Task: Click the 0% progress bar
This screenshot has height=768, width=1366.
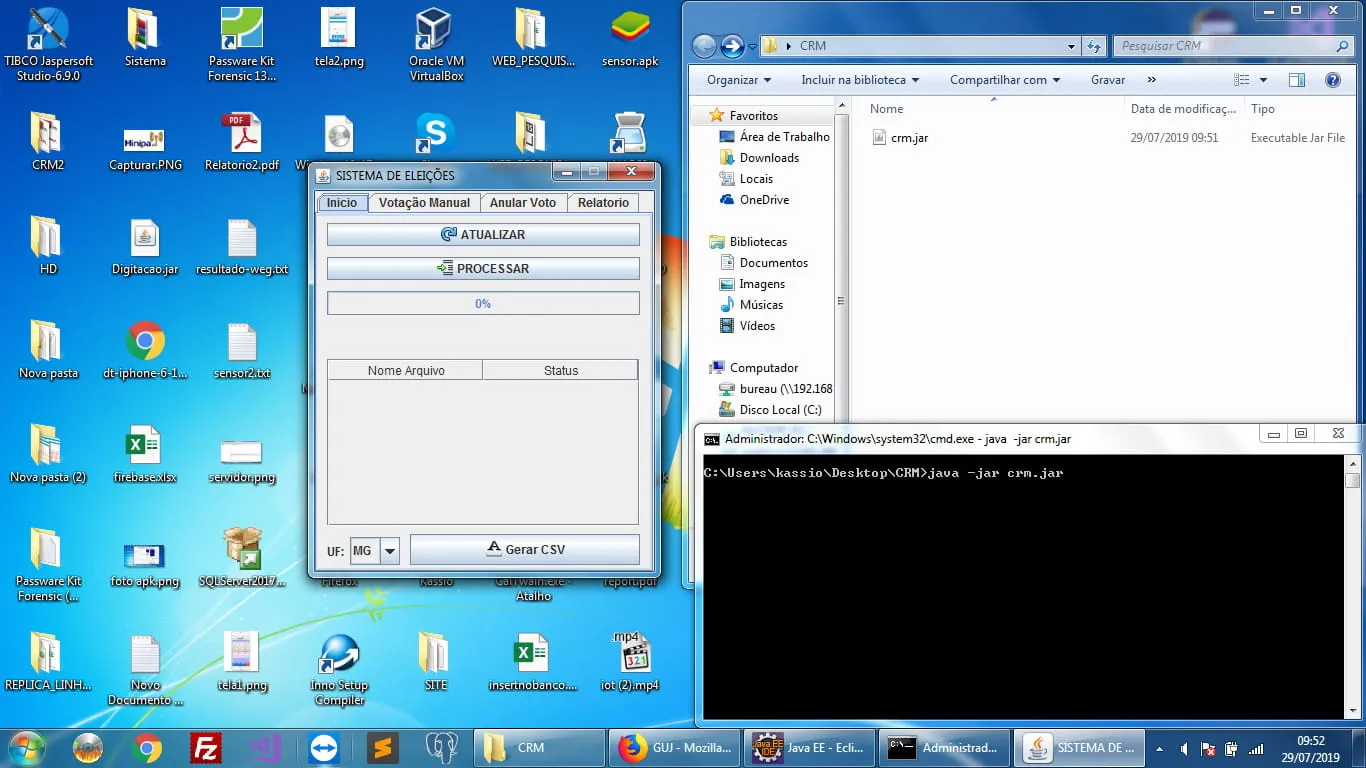Action: (x=483, y=303)
